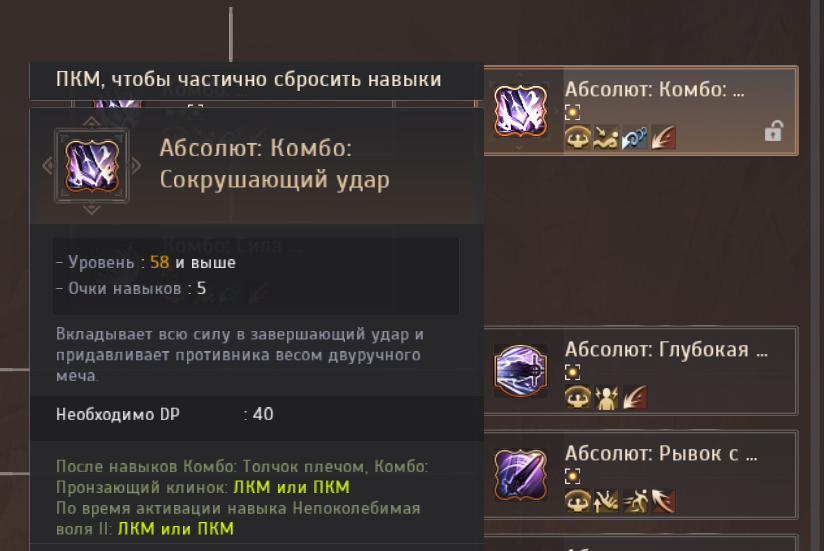Click the running figure icon in Абсолют: Рывок row
824x551 pixels.
pos(634,502)
